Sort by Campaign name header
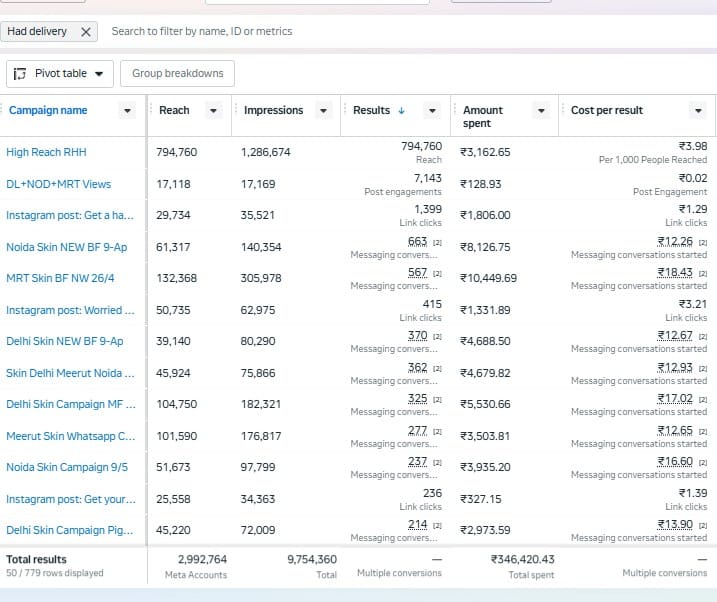 (x=48, y=111)
